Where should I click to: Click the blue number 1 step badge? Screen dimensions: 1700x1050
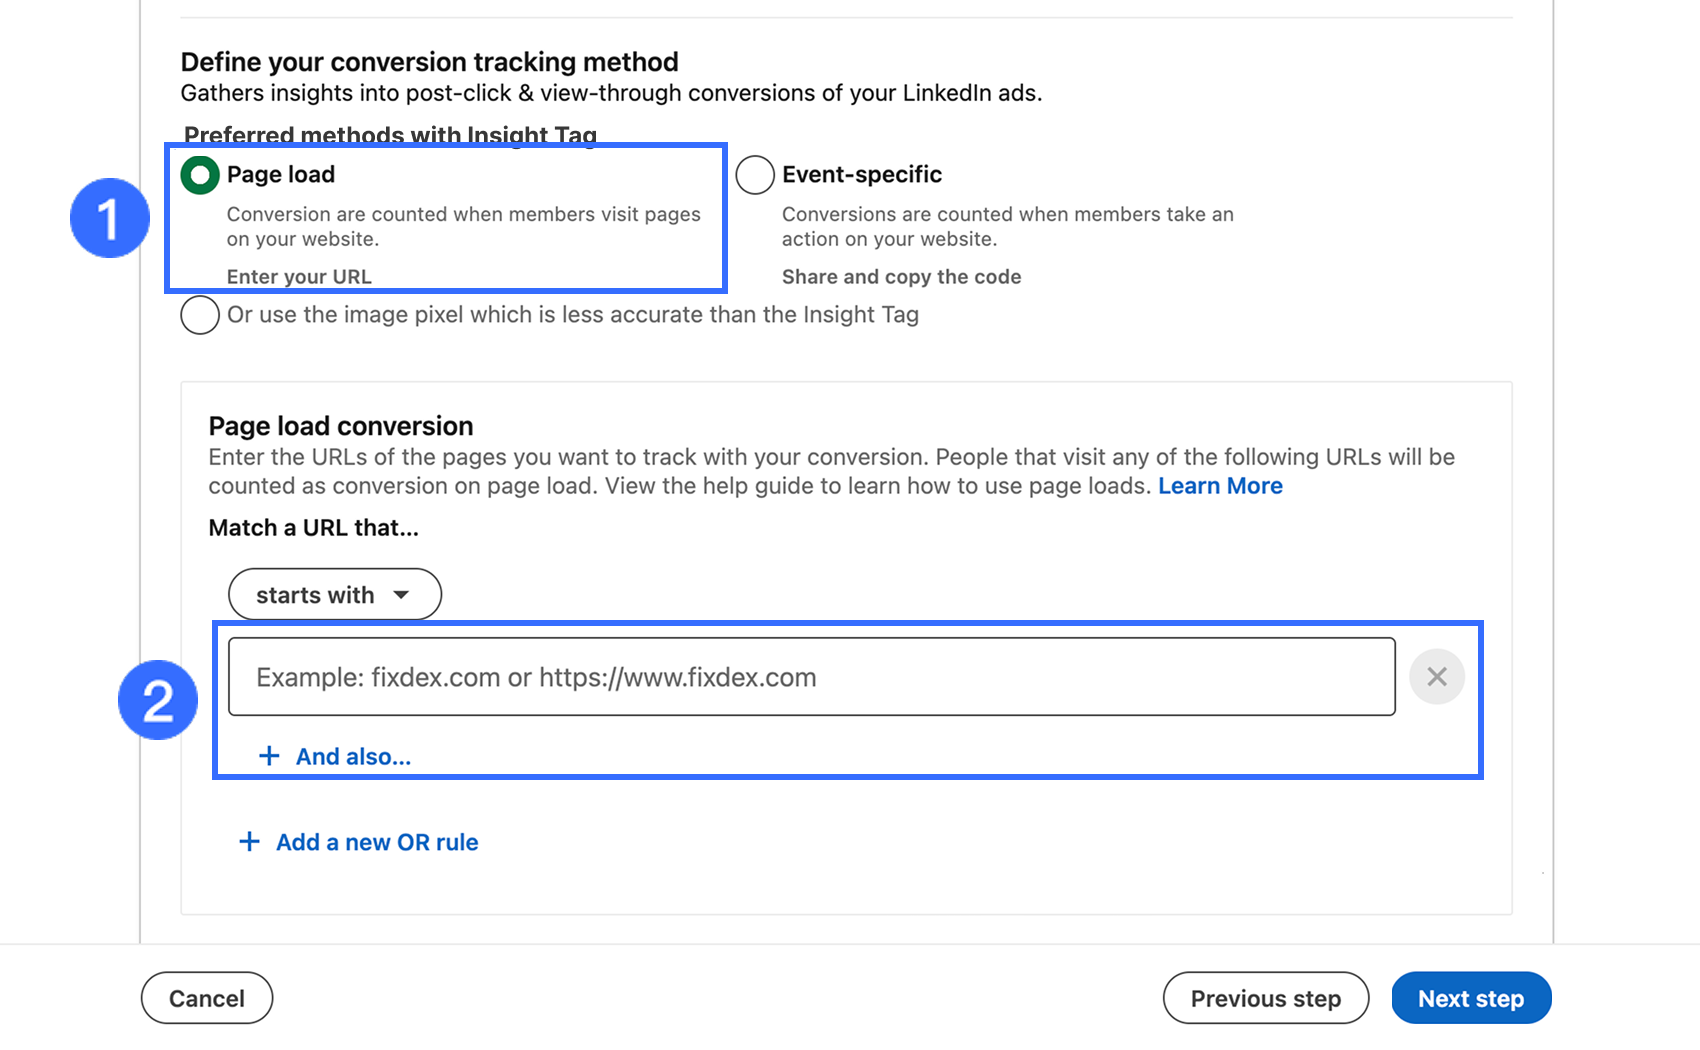[109, 218]
